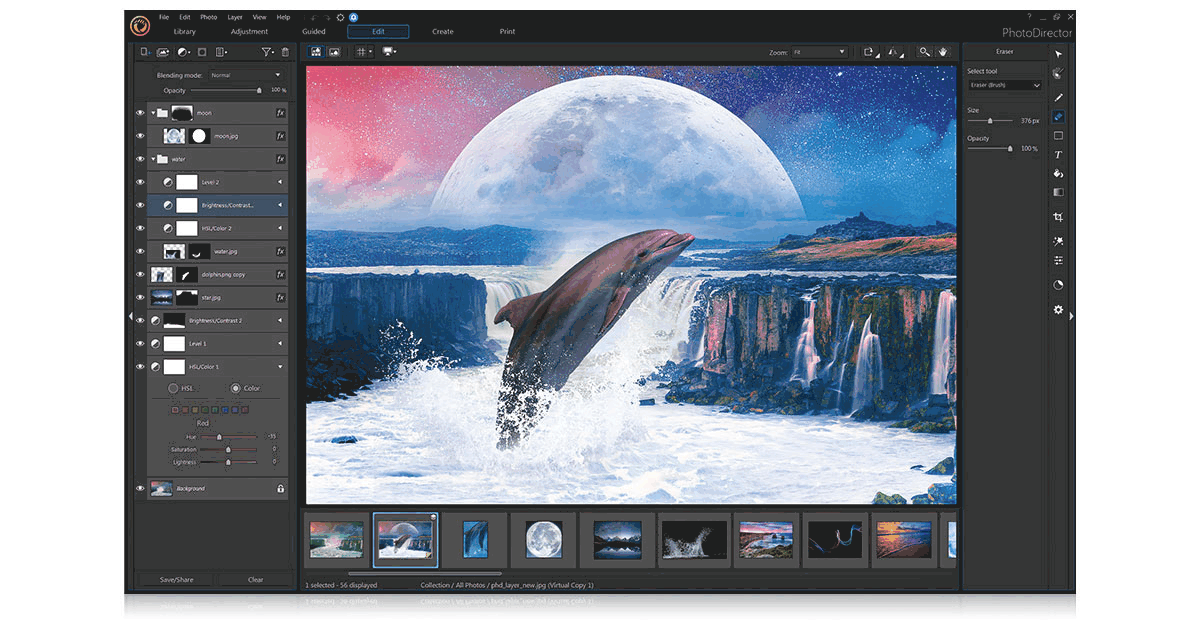Activate the Zoom magnifier tool
Screen dimensions: 1200x627
pos(924,51)
